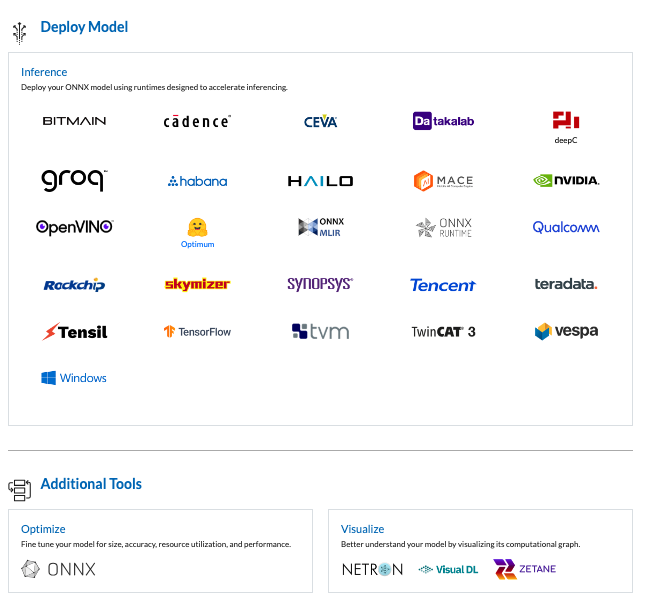Click the Deploy Model branching icon

(19, 33)
